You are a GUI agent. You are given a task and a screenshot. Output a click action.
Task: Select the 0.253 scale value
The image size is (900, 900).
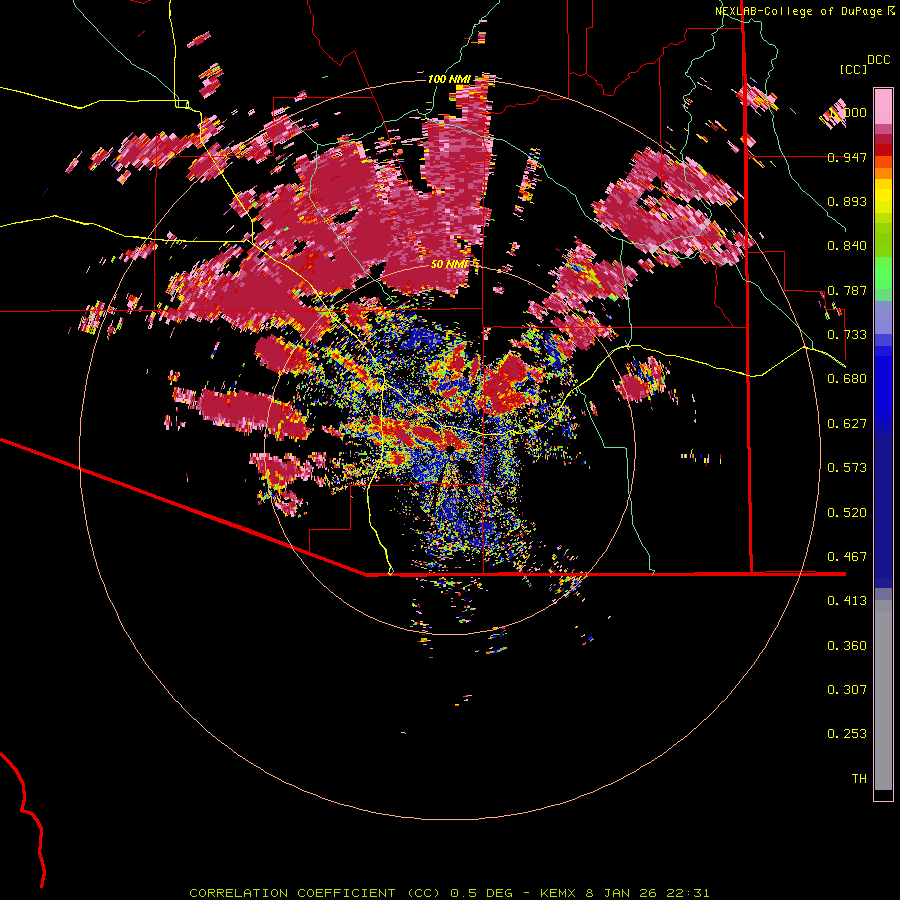pyautogui.click(x=847, y=734)
